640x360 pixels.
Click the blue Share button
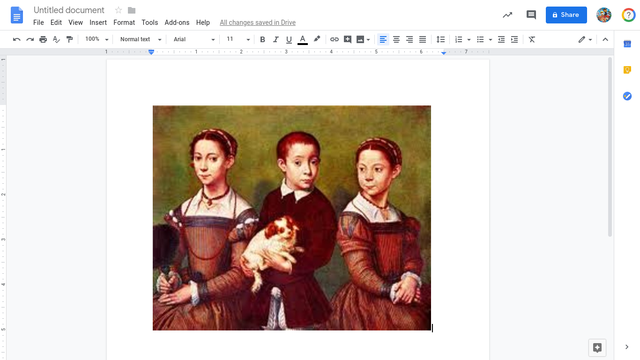[566, 15]
